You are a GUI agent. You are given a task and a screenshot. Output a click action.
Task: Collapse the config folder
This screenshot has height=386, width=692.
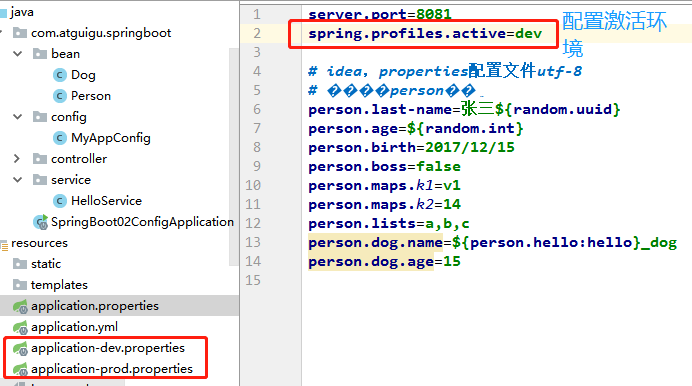[18, 117]
